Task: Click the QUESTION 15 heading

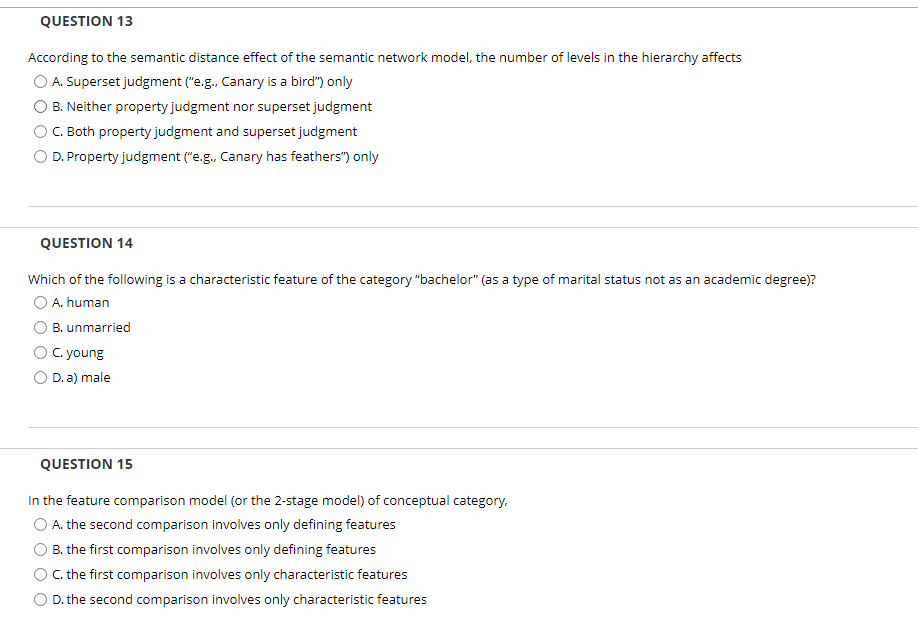Action: click(x=87, y=463)
